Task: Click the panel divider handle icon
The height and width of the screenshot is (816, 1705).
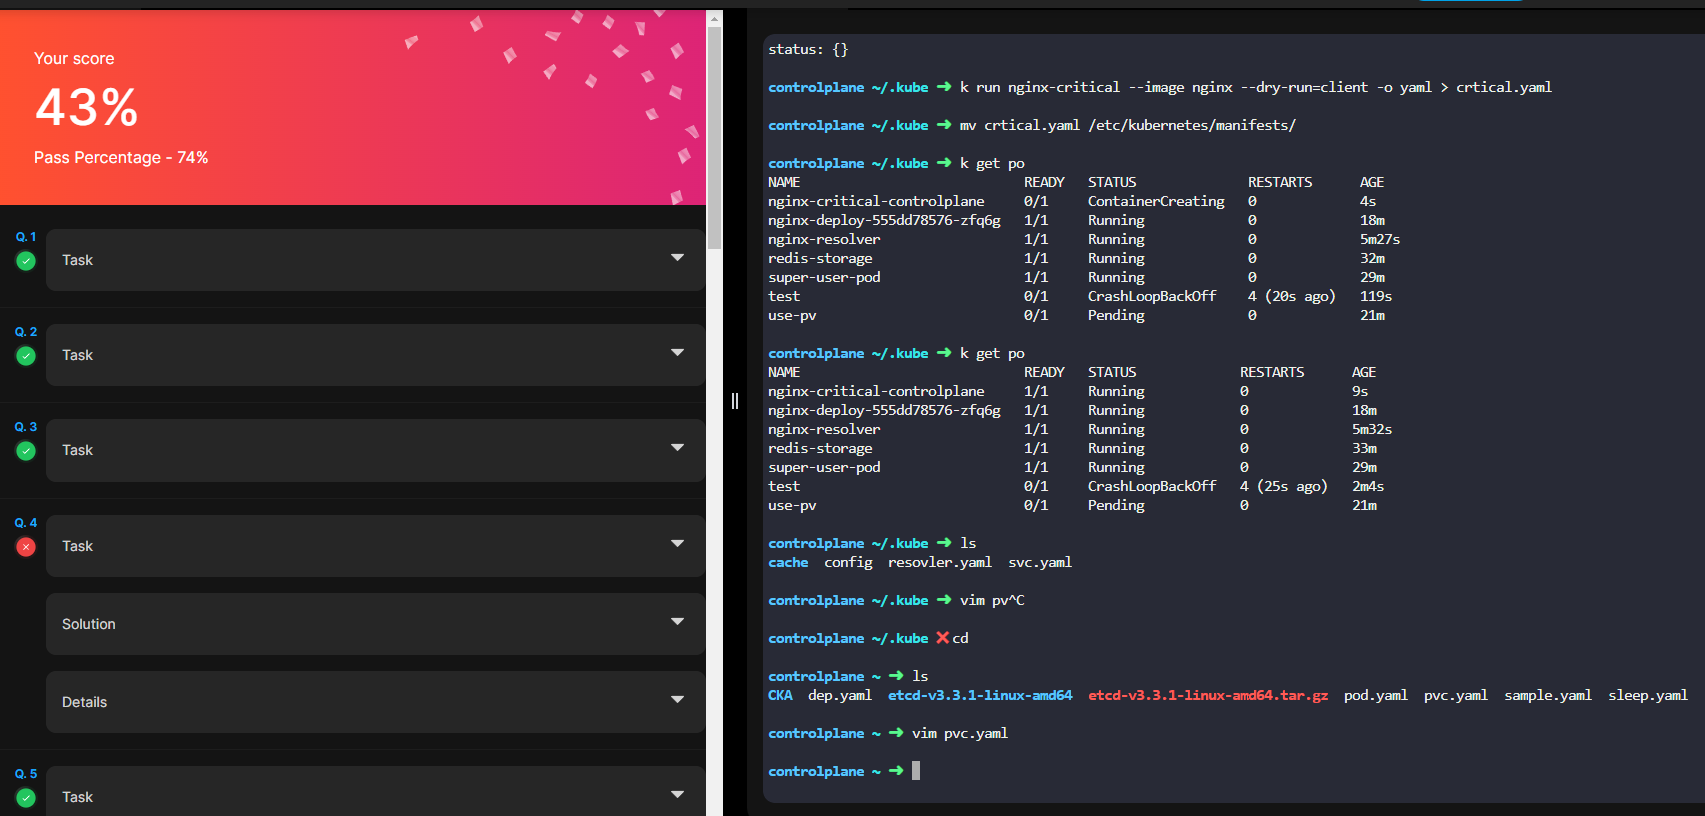Action: click(735, 401)
